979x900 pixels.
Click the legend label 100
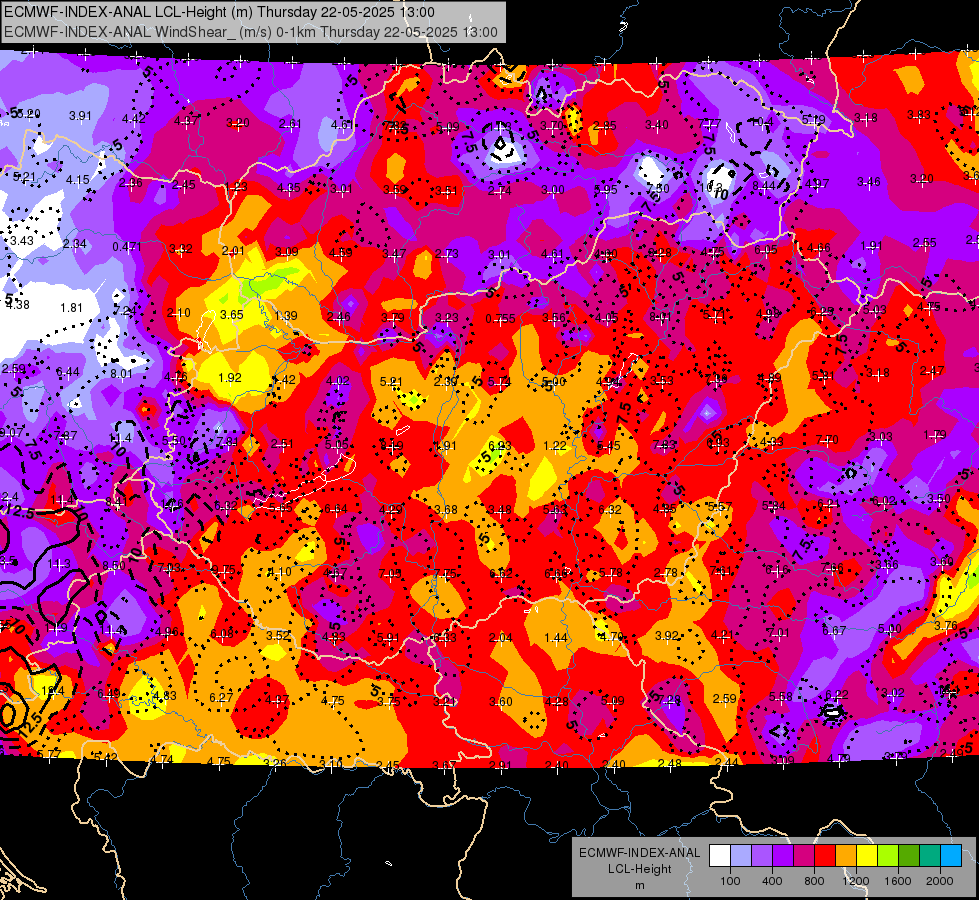point(730,881)
